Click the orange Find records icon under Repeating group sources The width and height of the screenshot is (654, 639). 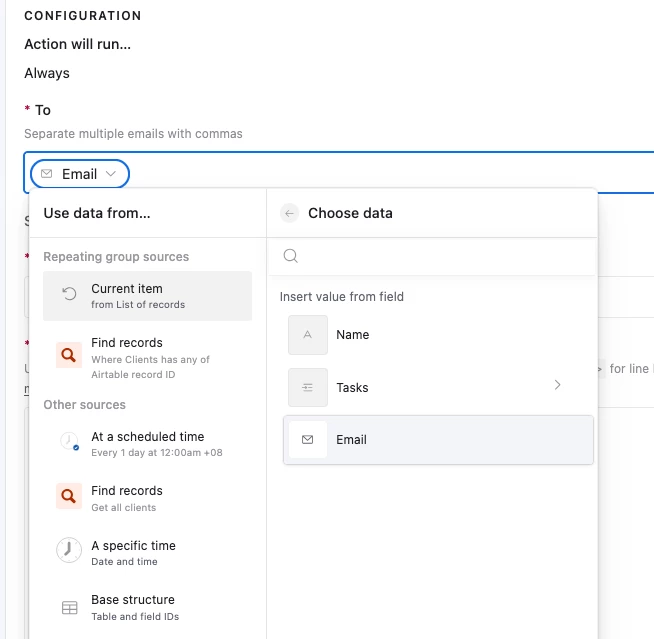point(69,353)
